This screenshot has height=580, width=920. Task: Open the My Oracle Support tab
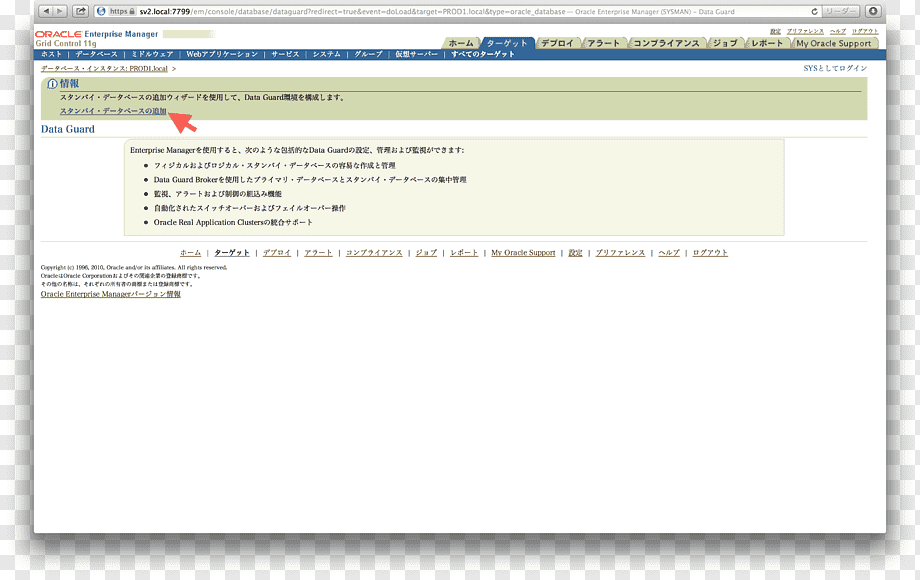coord(834,43)
